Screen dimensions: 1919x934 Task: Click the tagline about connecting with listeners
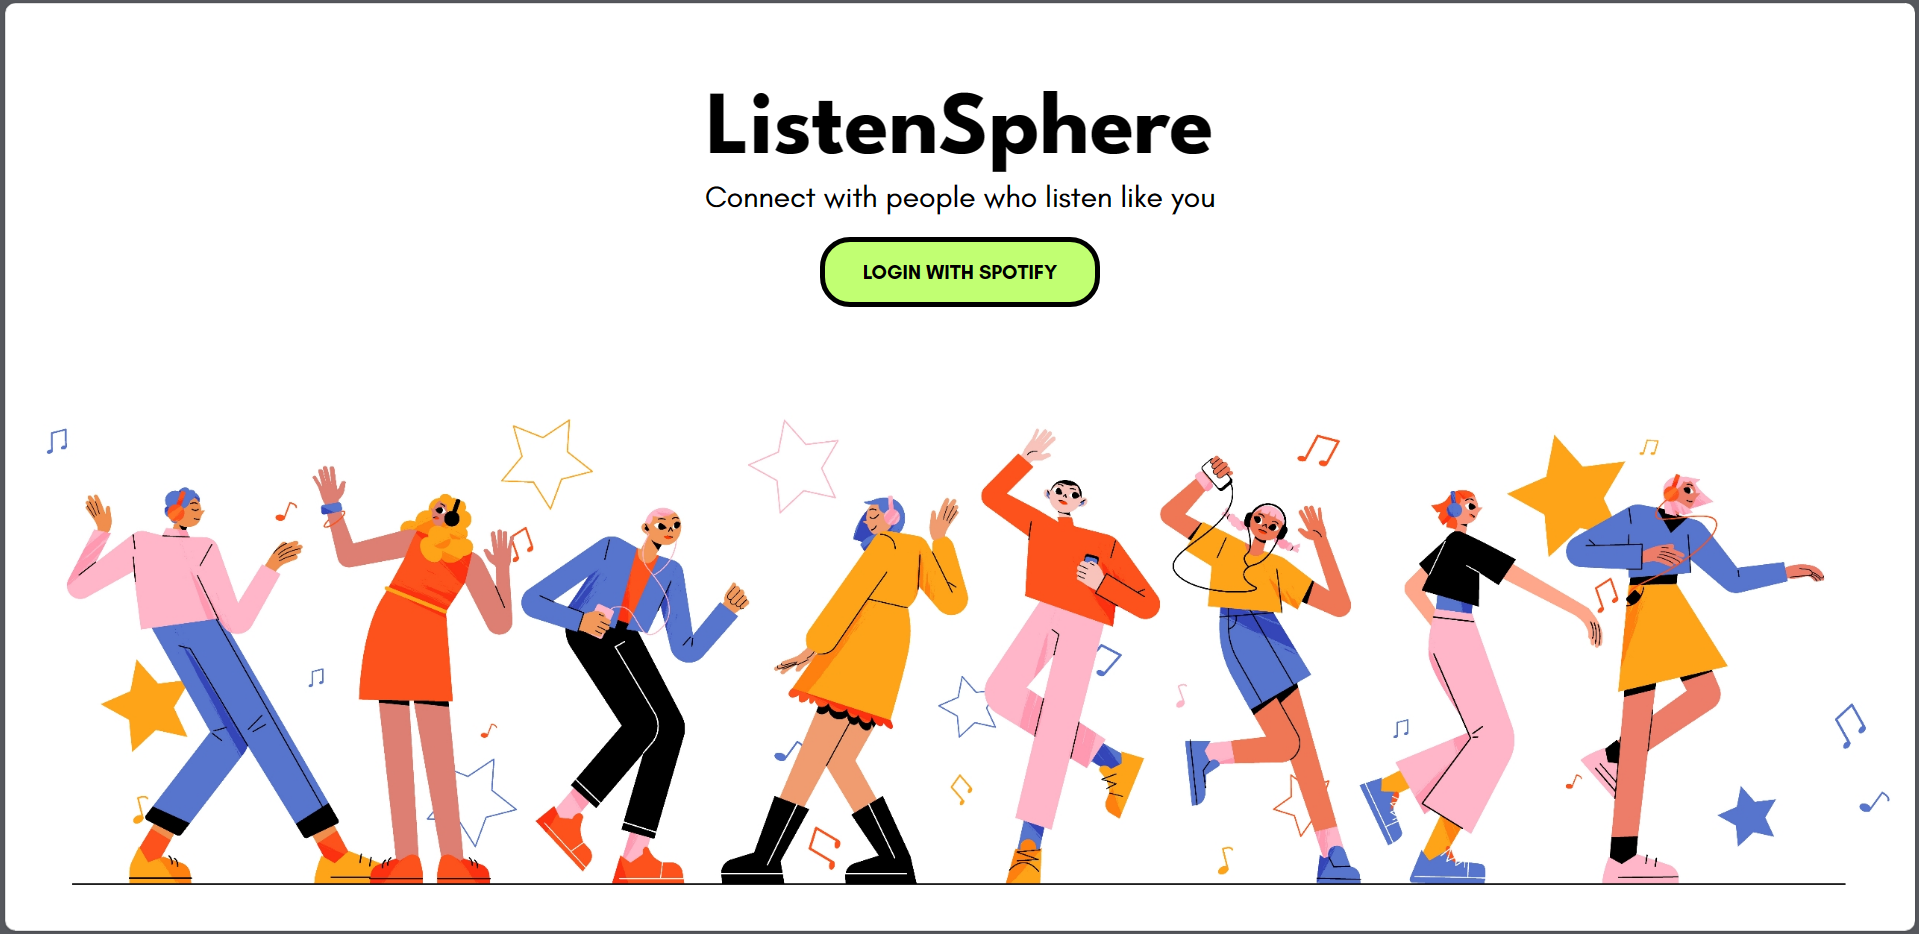959,198
